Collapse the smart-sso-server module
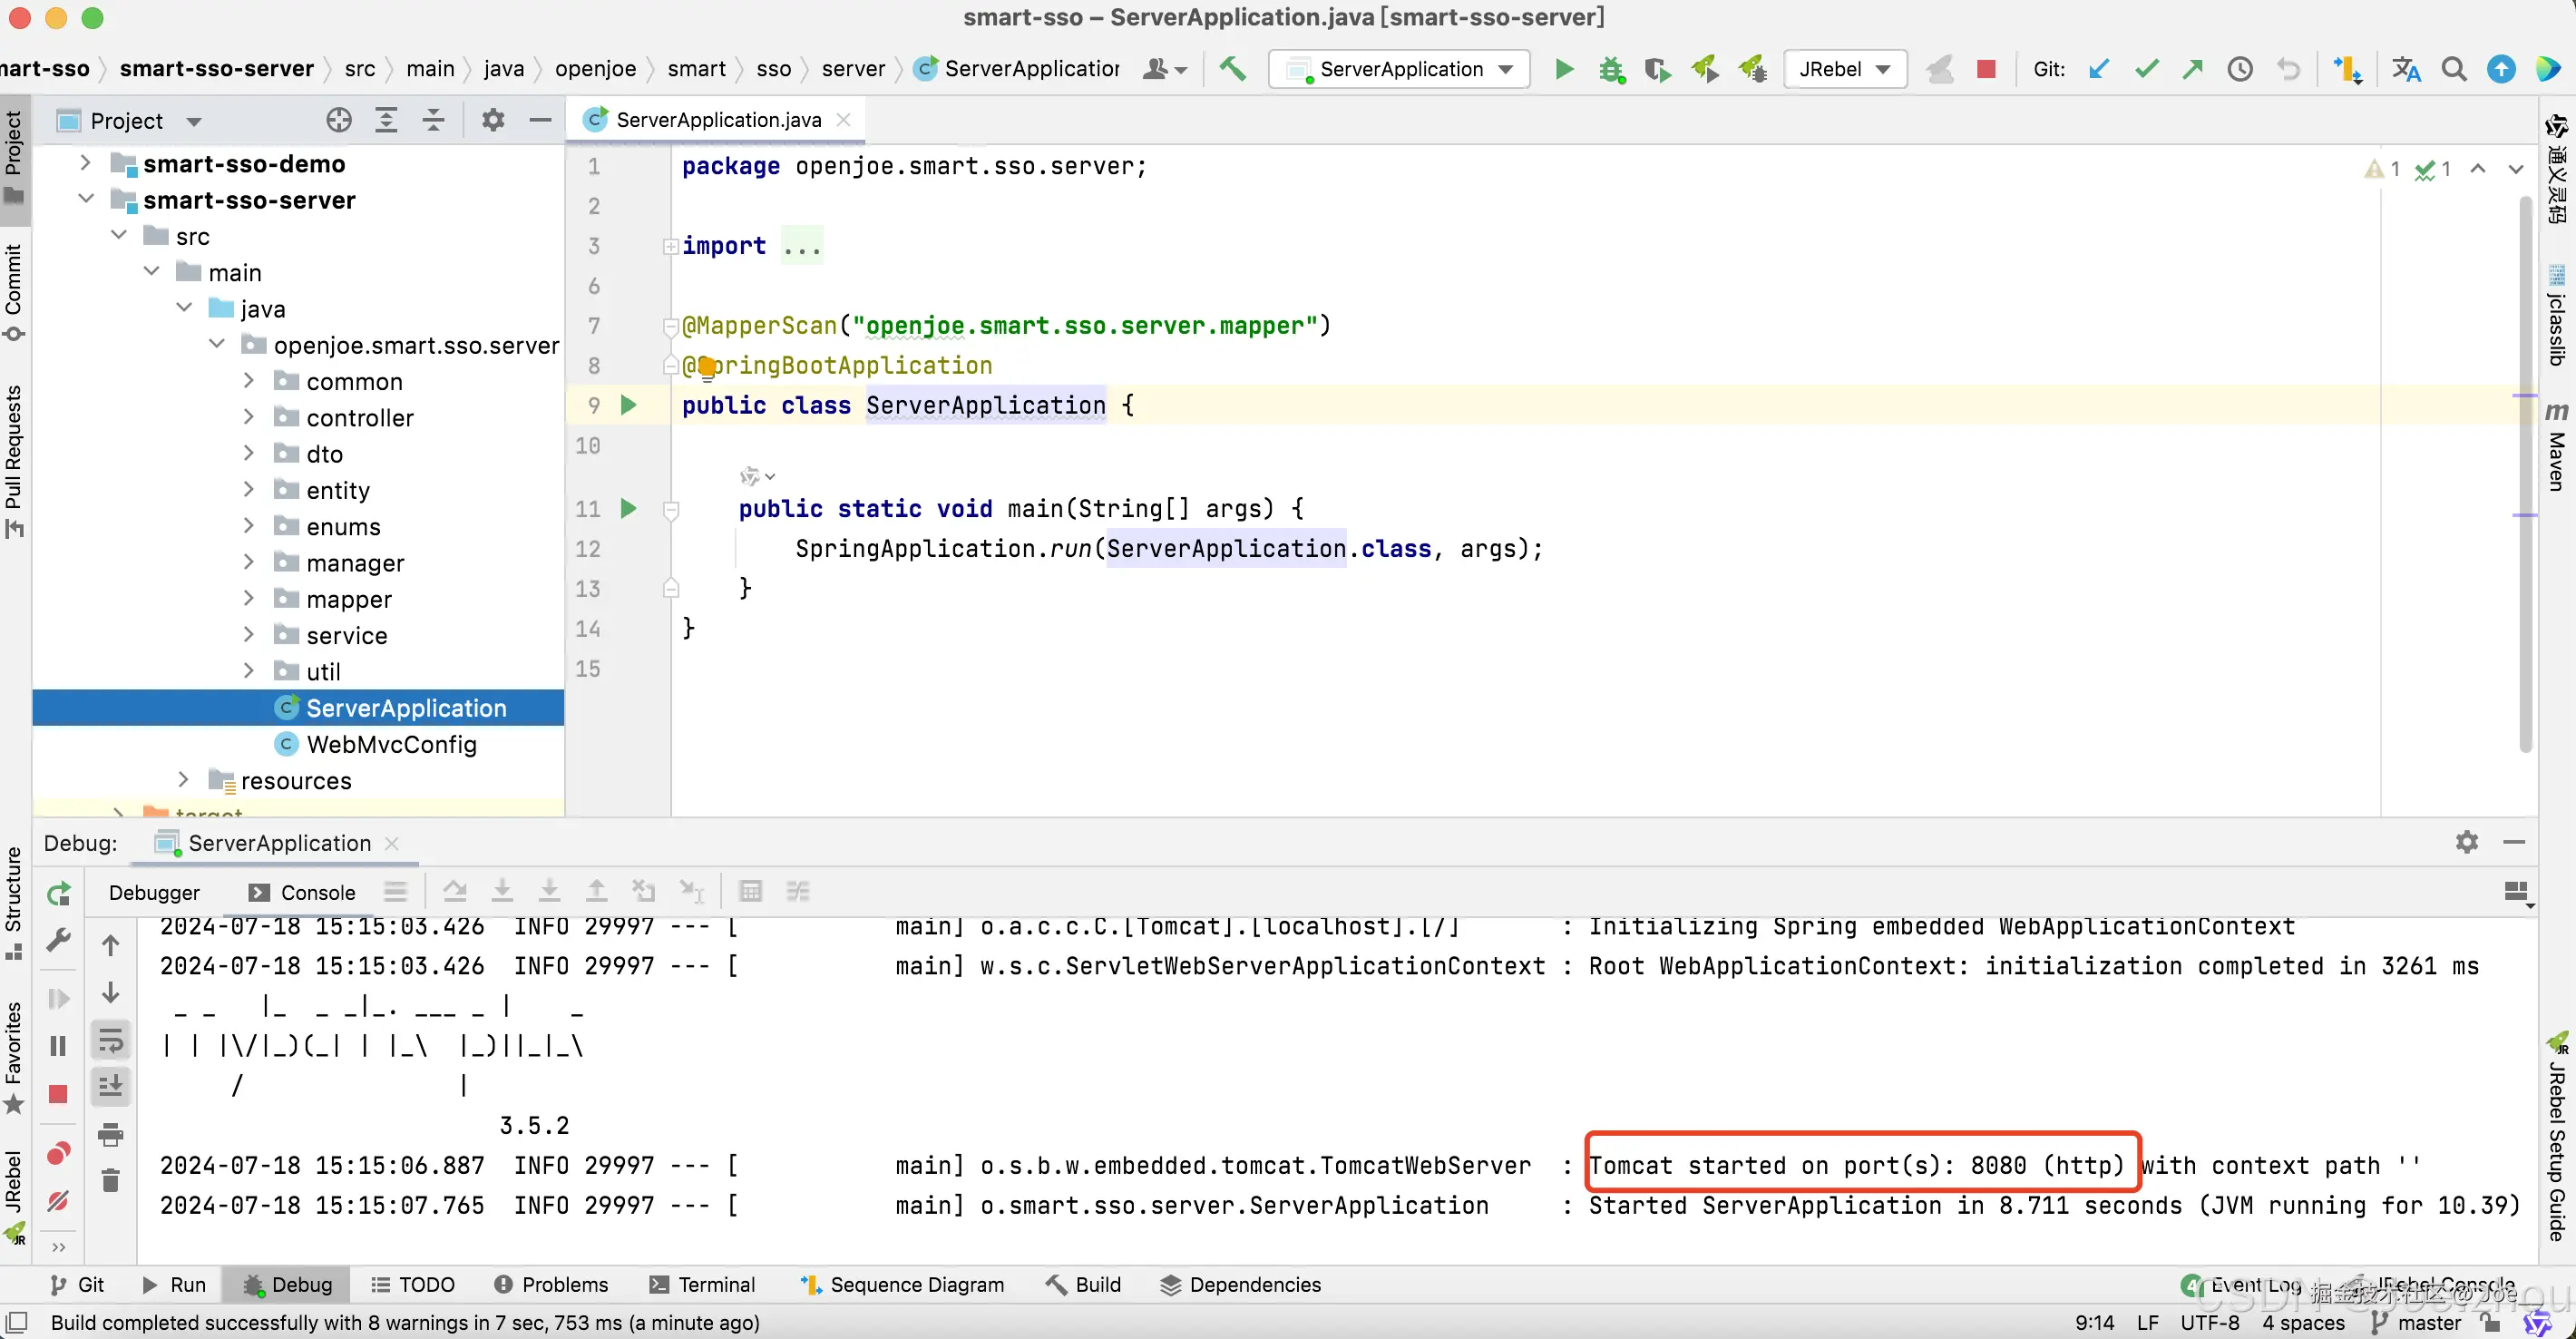The image size is (2576, 1339). (86, 200)
